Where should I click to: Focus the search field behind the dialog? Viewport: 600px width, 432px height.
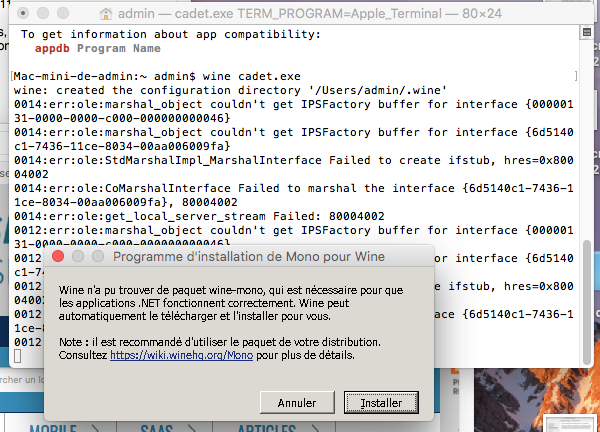(x=22, y=380)
